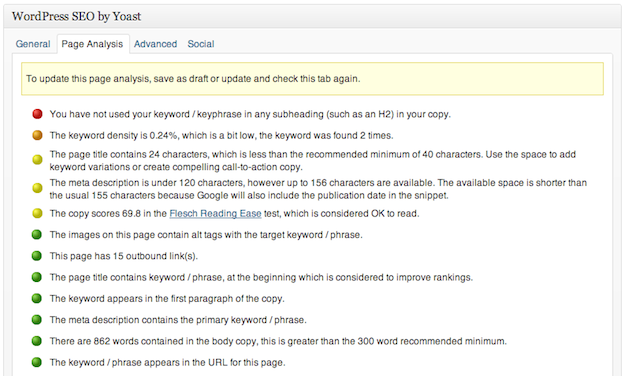Click the text 'You have not used your keyword / keyphrase'
The image size is (625, 376).
tap(145, 114)
